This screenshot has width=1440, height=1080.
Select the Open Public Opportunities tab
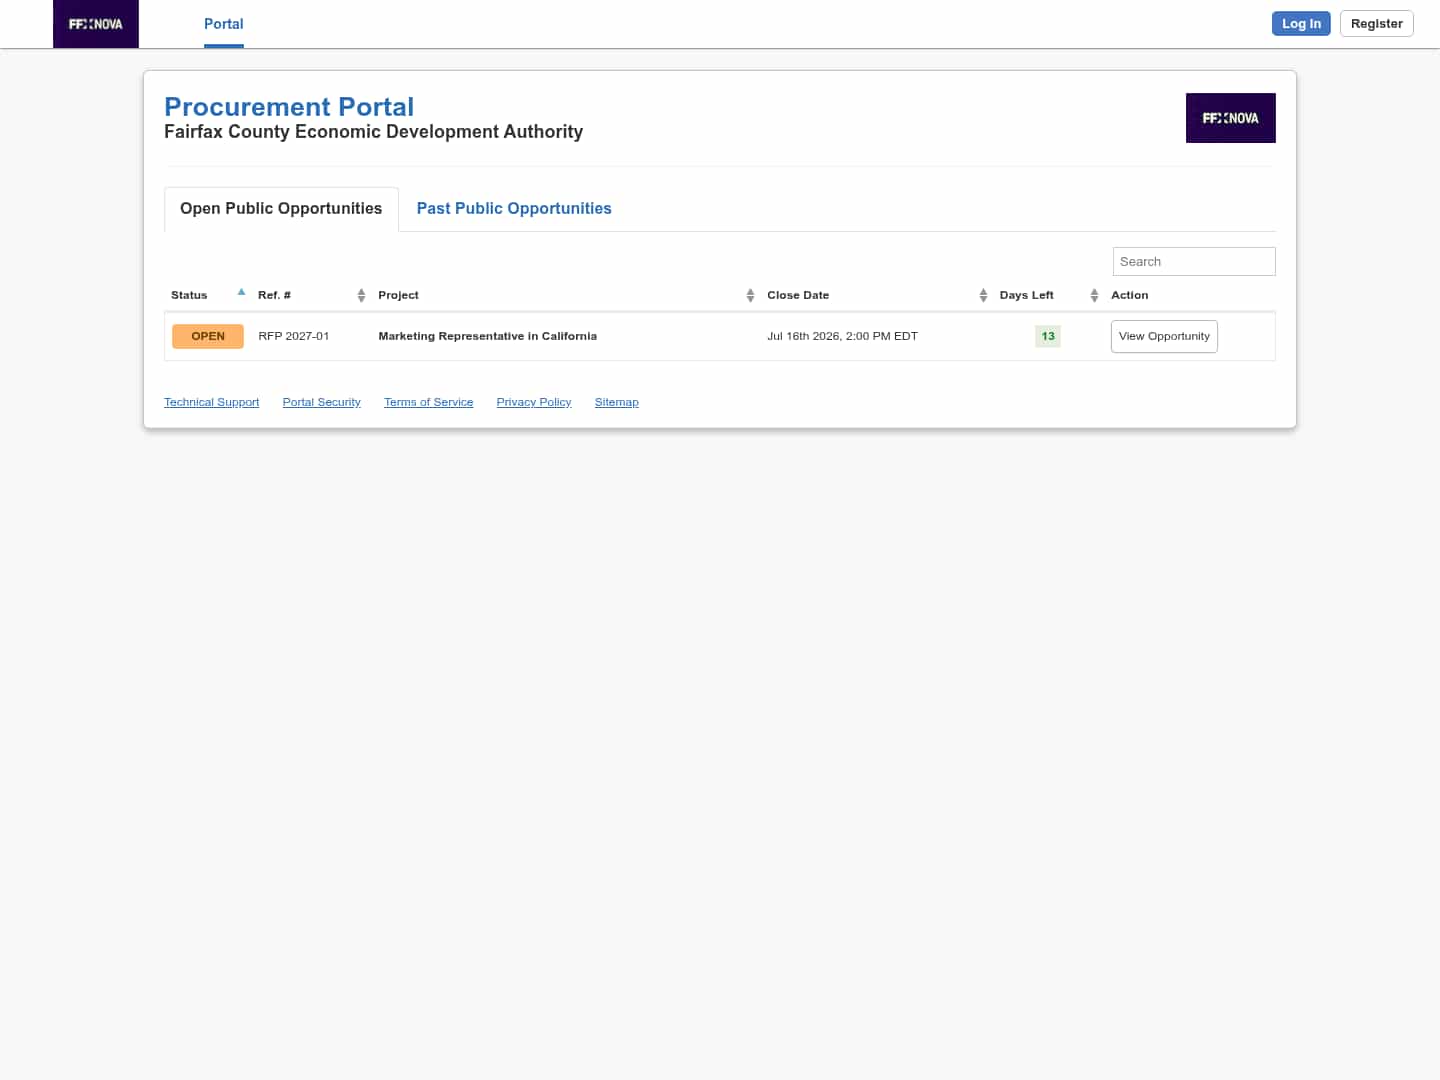(281, 208)
